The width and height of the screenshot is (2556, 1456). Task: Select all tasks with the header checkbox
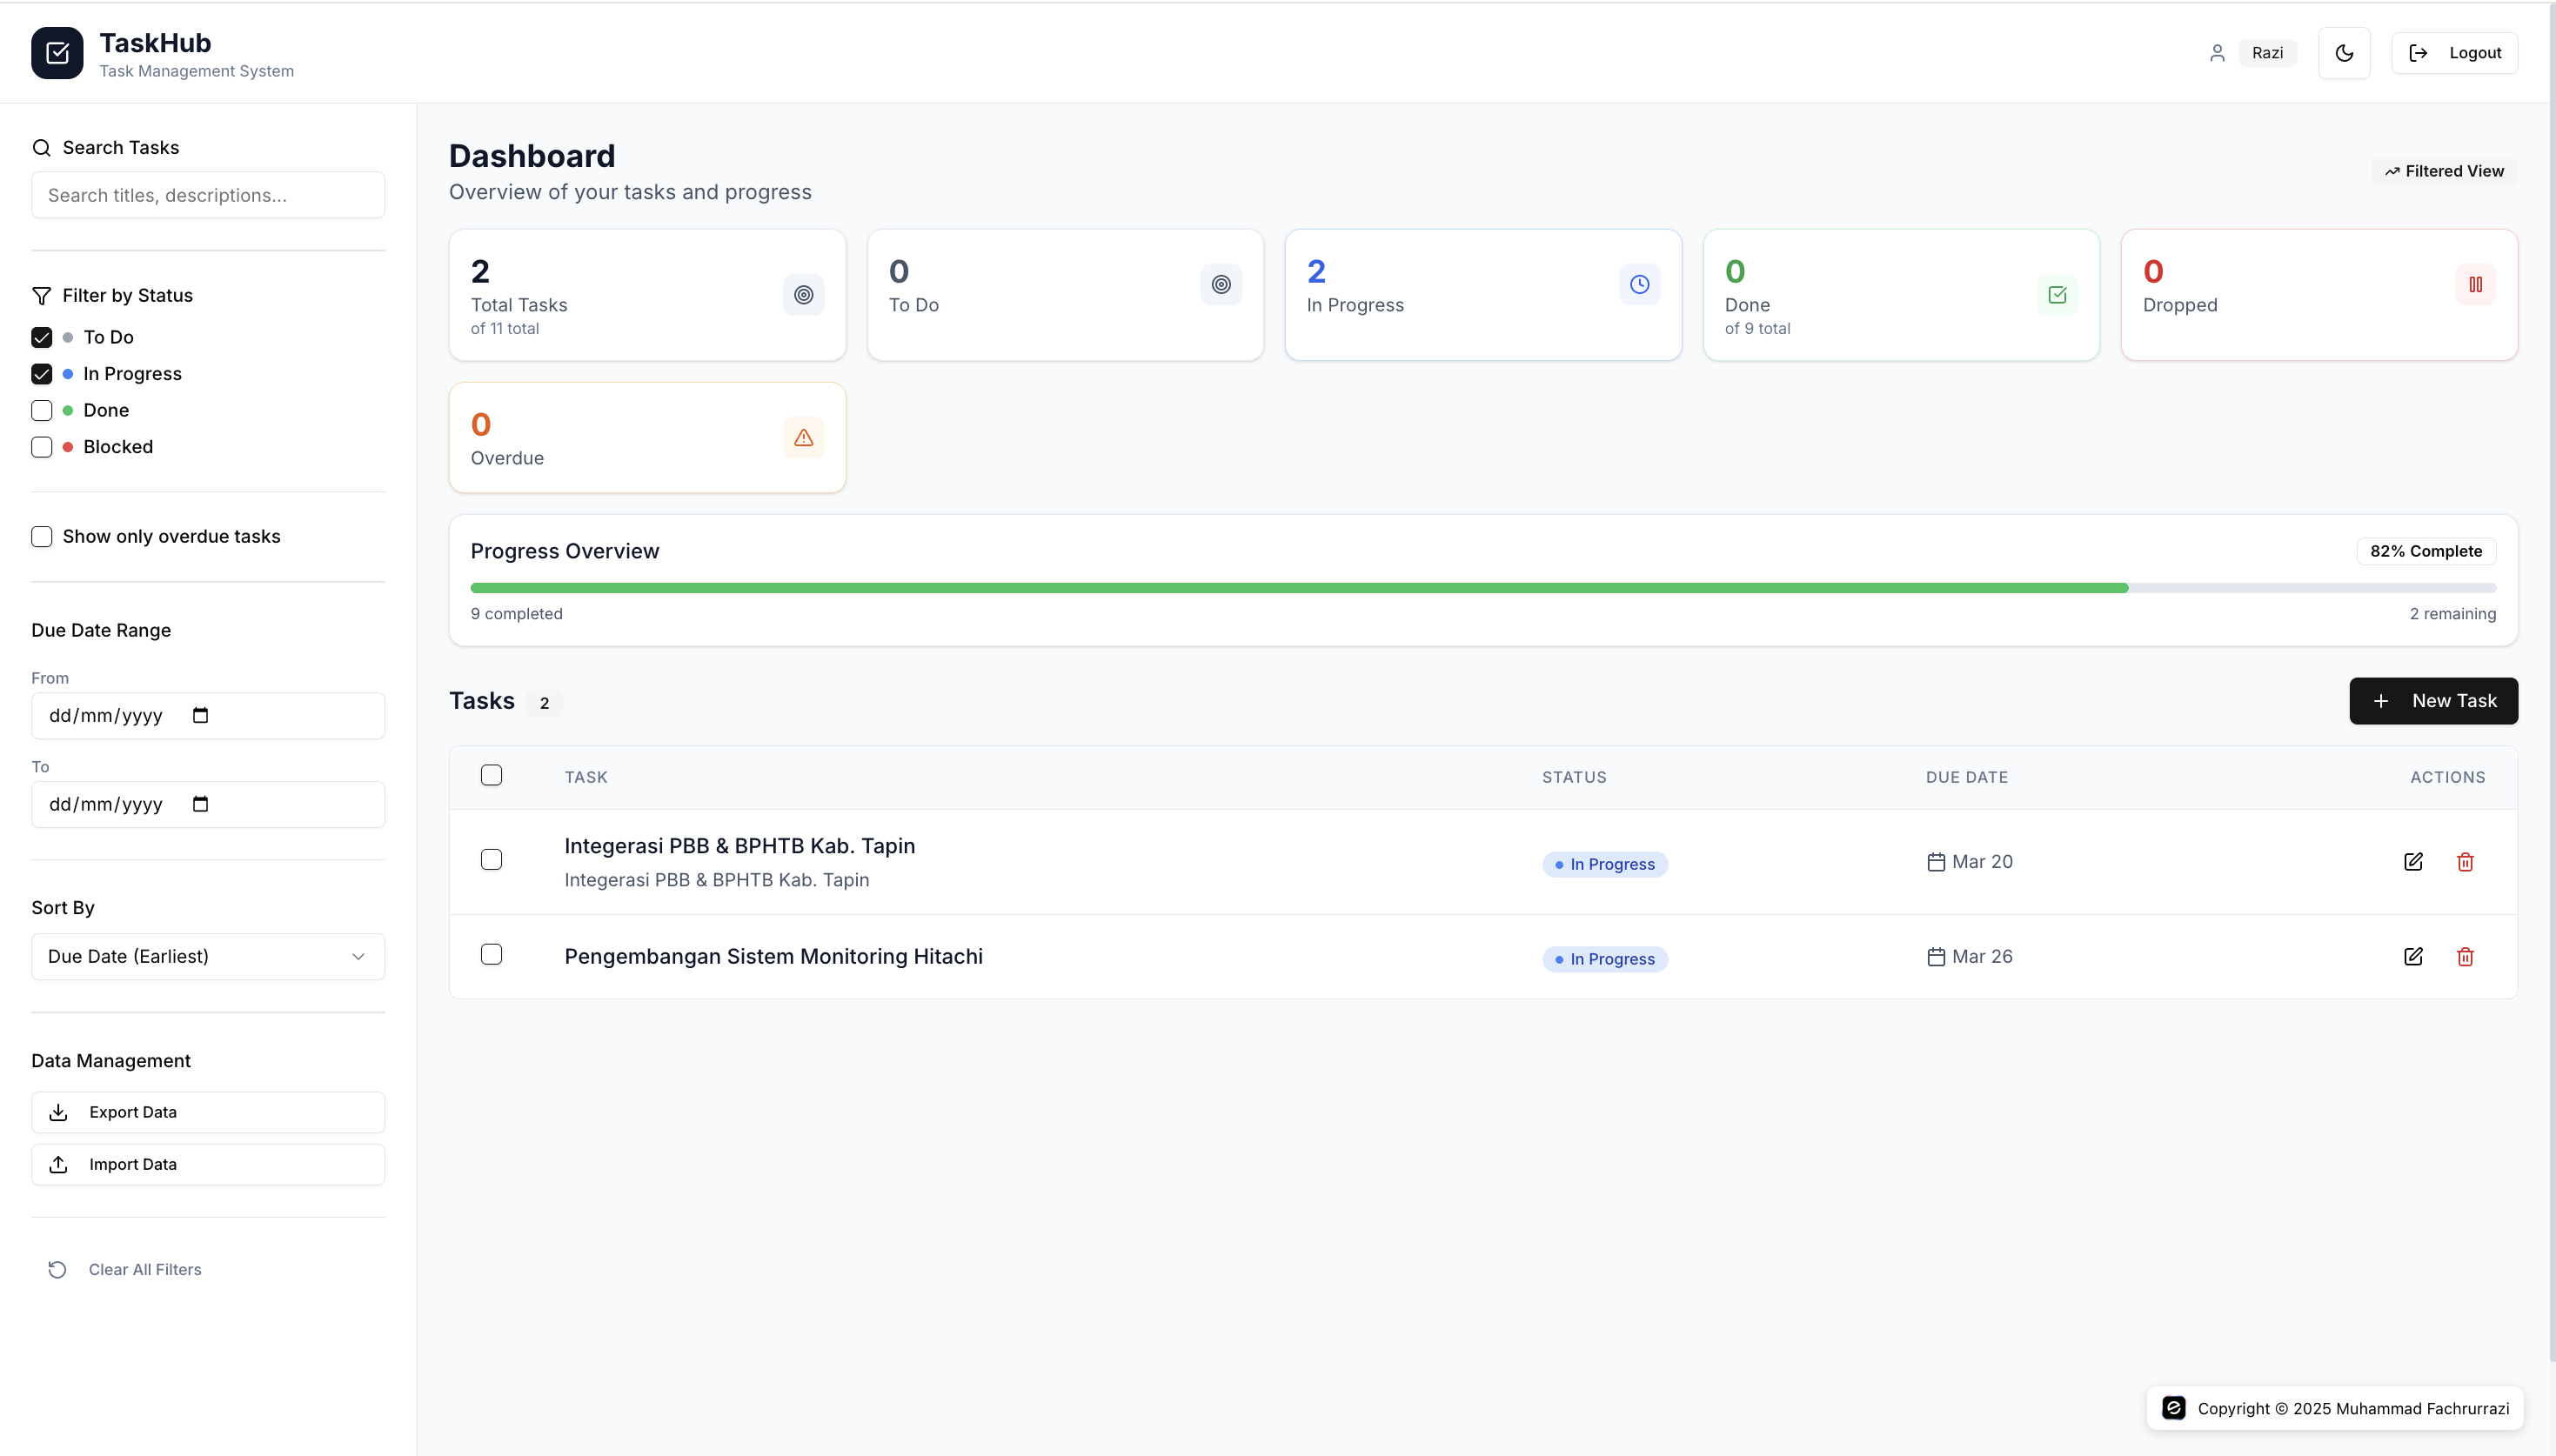pos(492,775)
